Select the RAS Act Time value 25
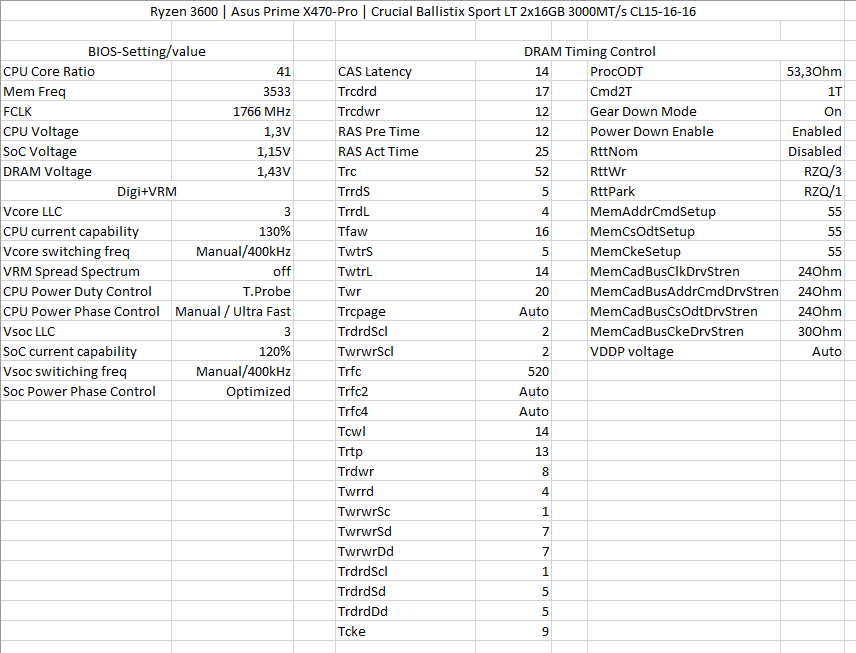The image size is (856, 653). click(513, 151)
